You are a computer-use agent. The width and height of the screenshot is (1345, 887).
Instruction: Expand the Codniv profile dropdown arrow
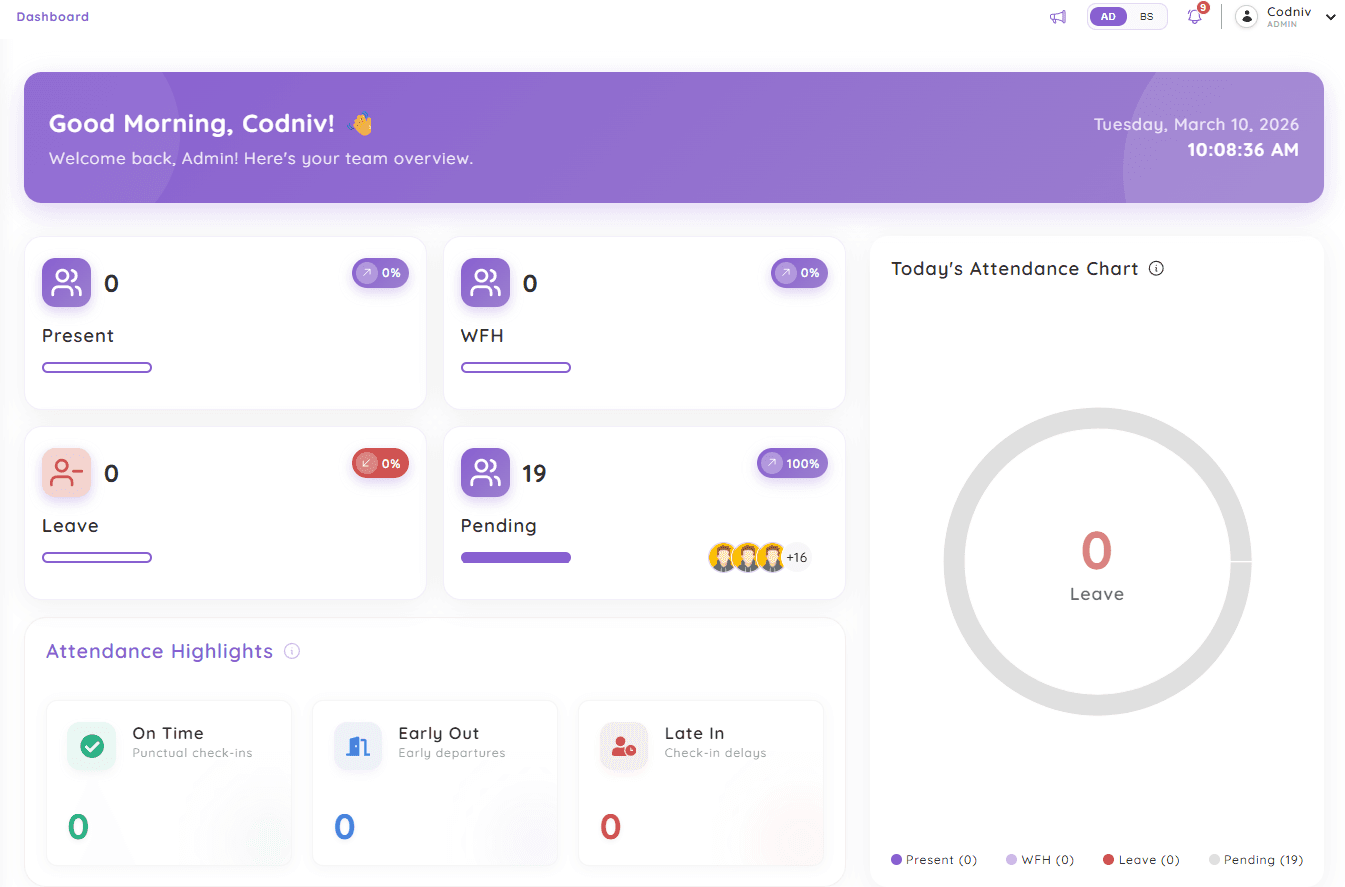click(1330, 17)
